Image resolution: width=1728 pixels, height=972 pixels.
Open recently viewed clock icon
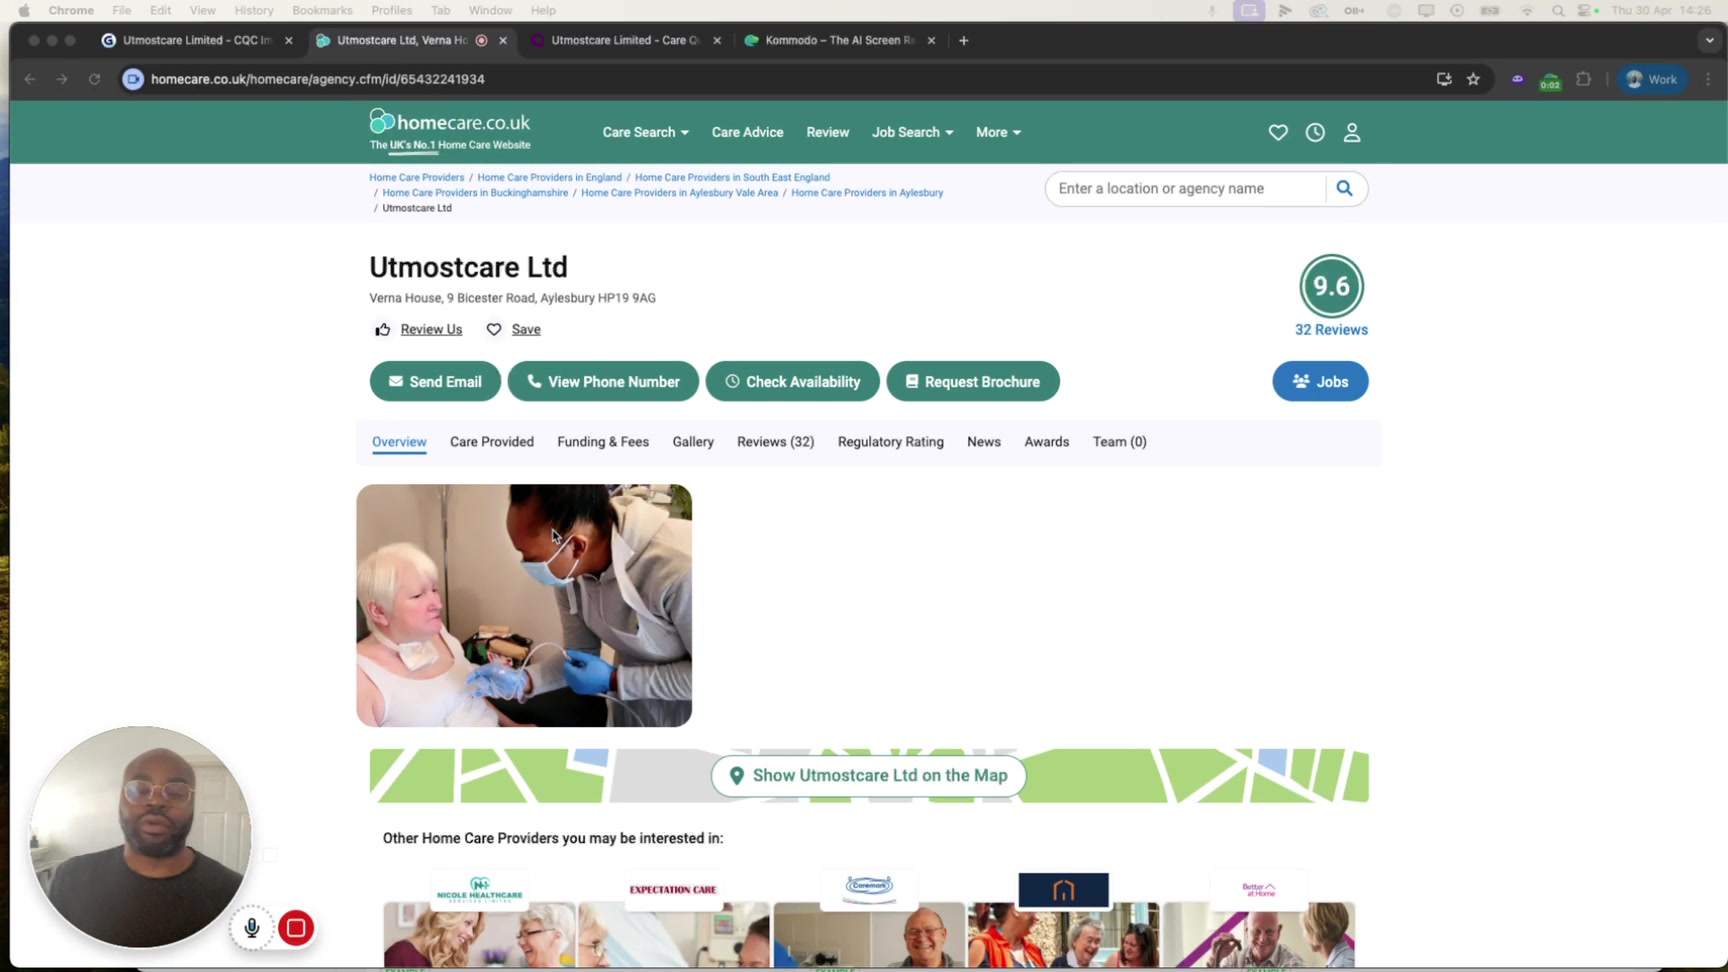coord(1315,132)
